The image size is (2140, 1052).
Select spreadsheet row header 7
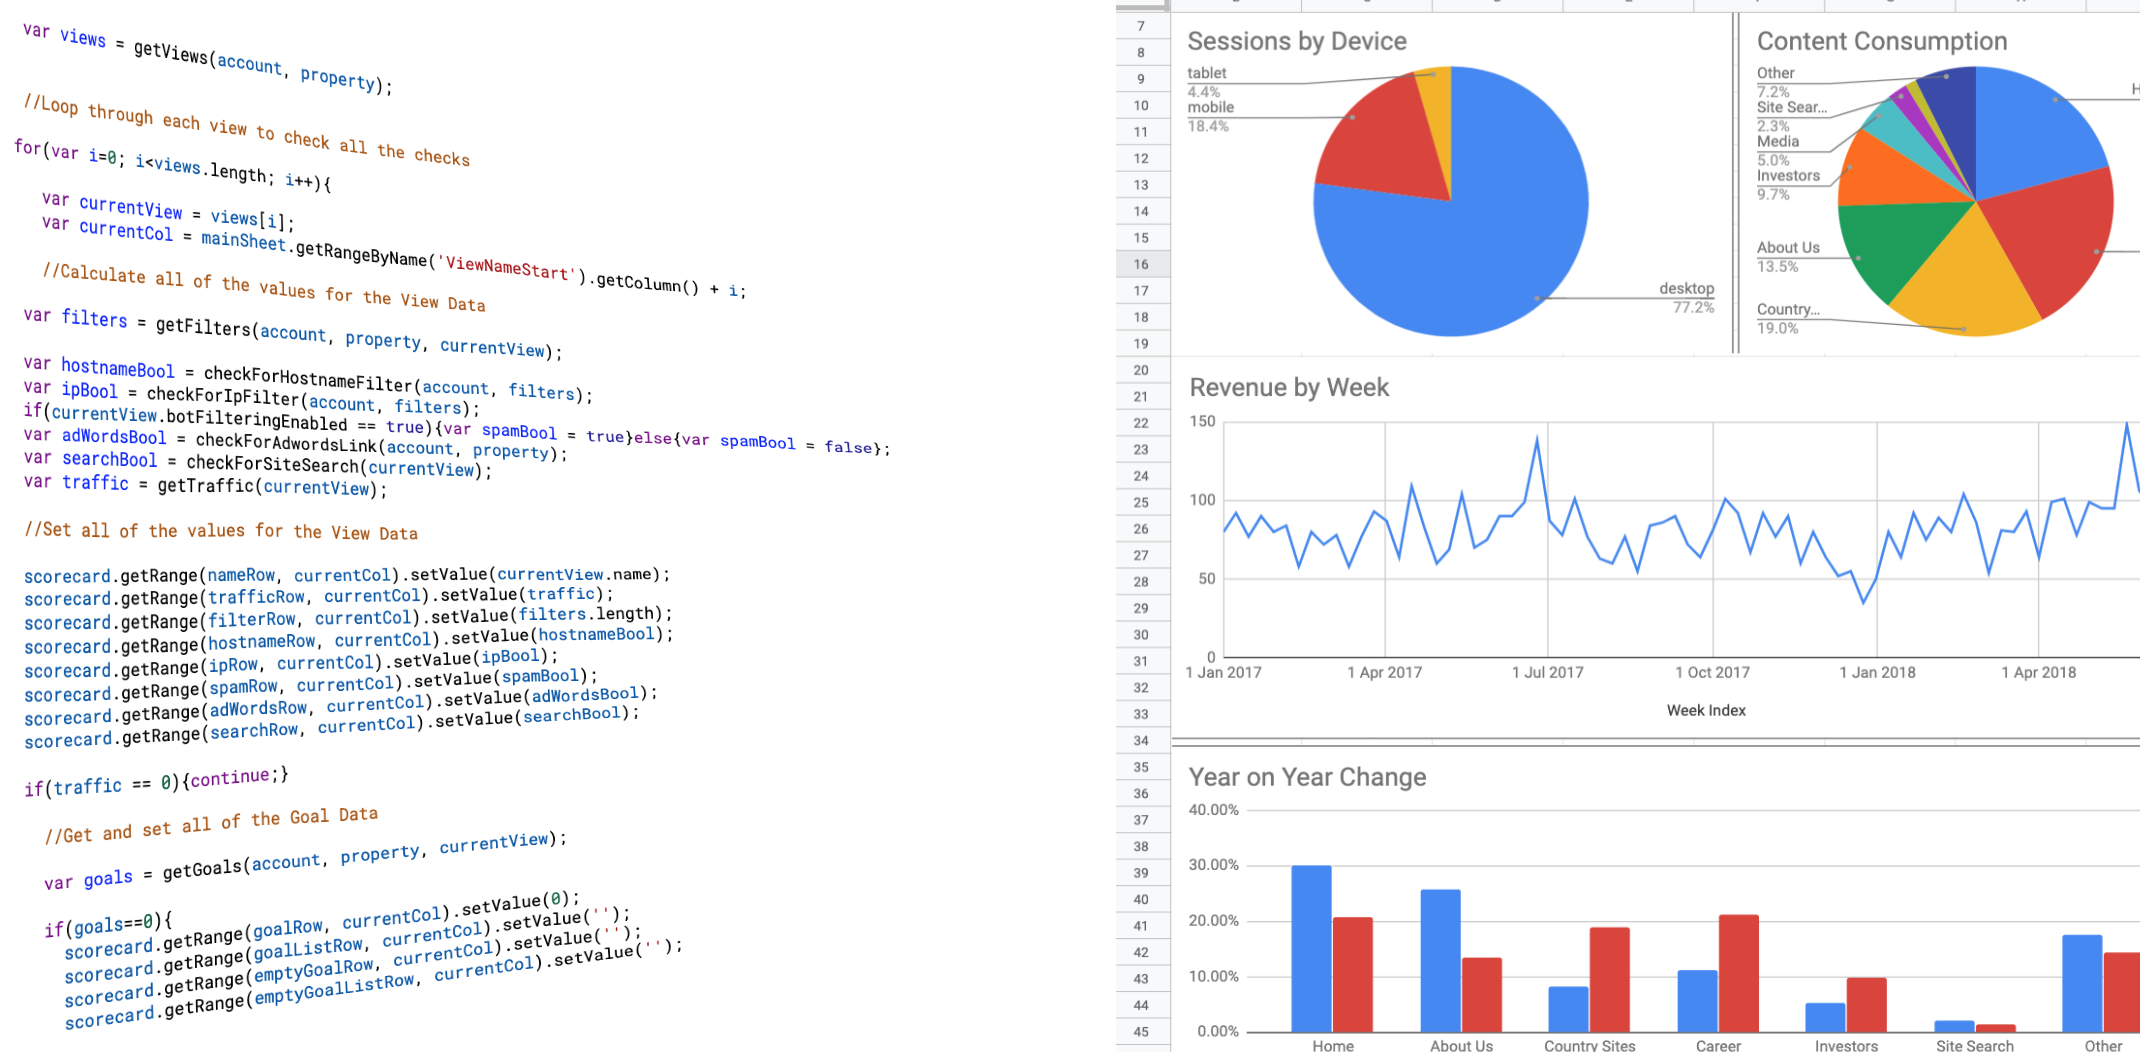(x=1141, y=26)
